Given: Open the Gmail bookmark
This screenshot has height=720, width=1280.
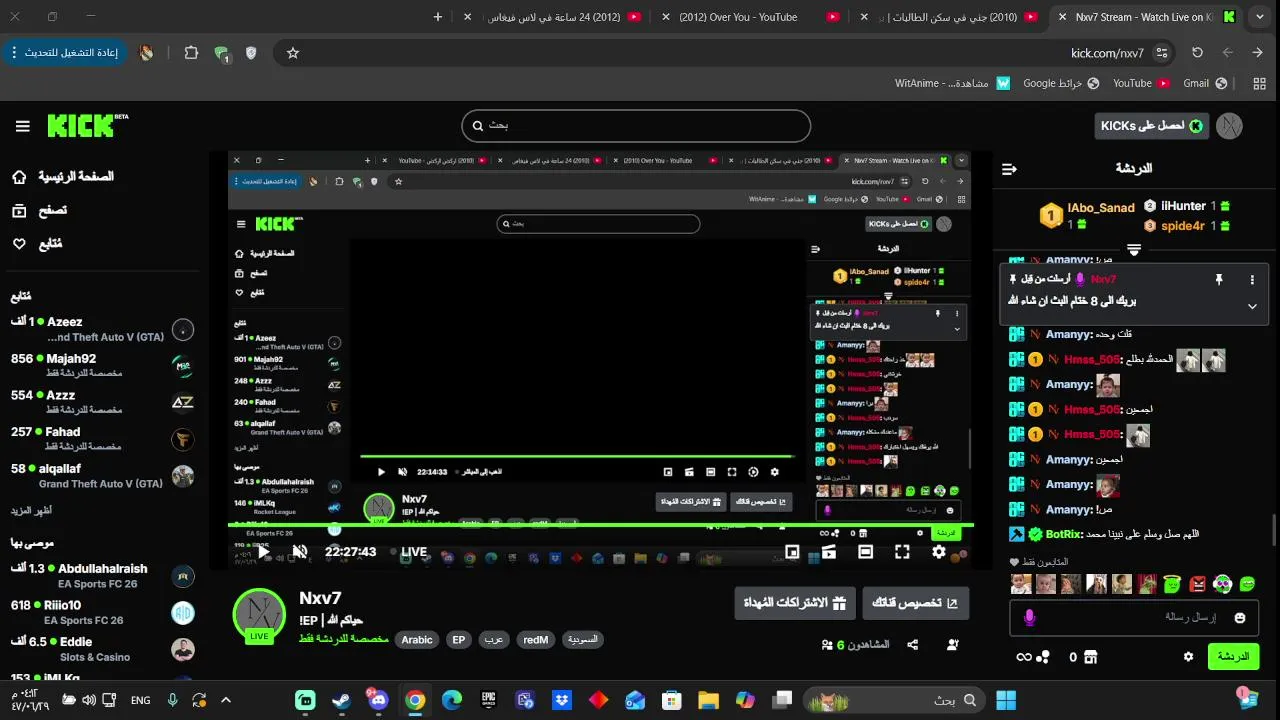Looking at the screenshot, I should (1206, 84).
